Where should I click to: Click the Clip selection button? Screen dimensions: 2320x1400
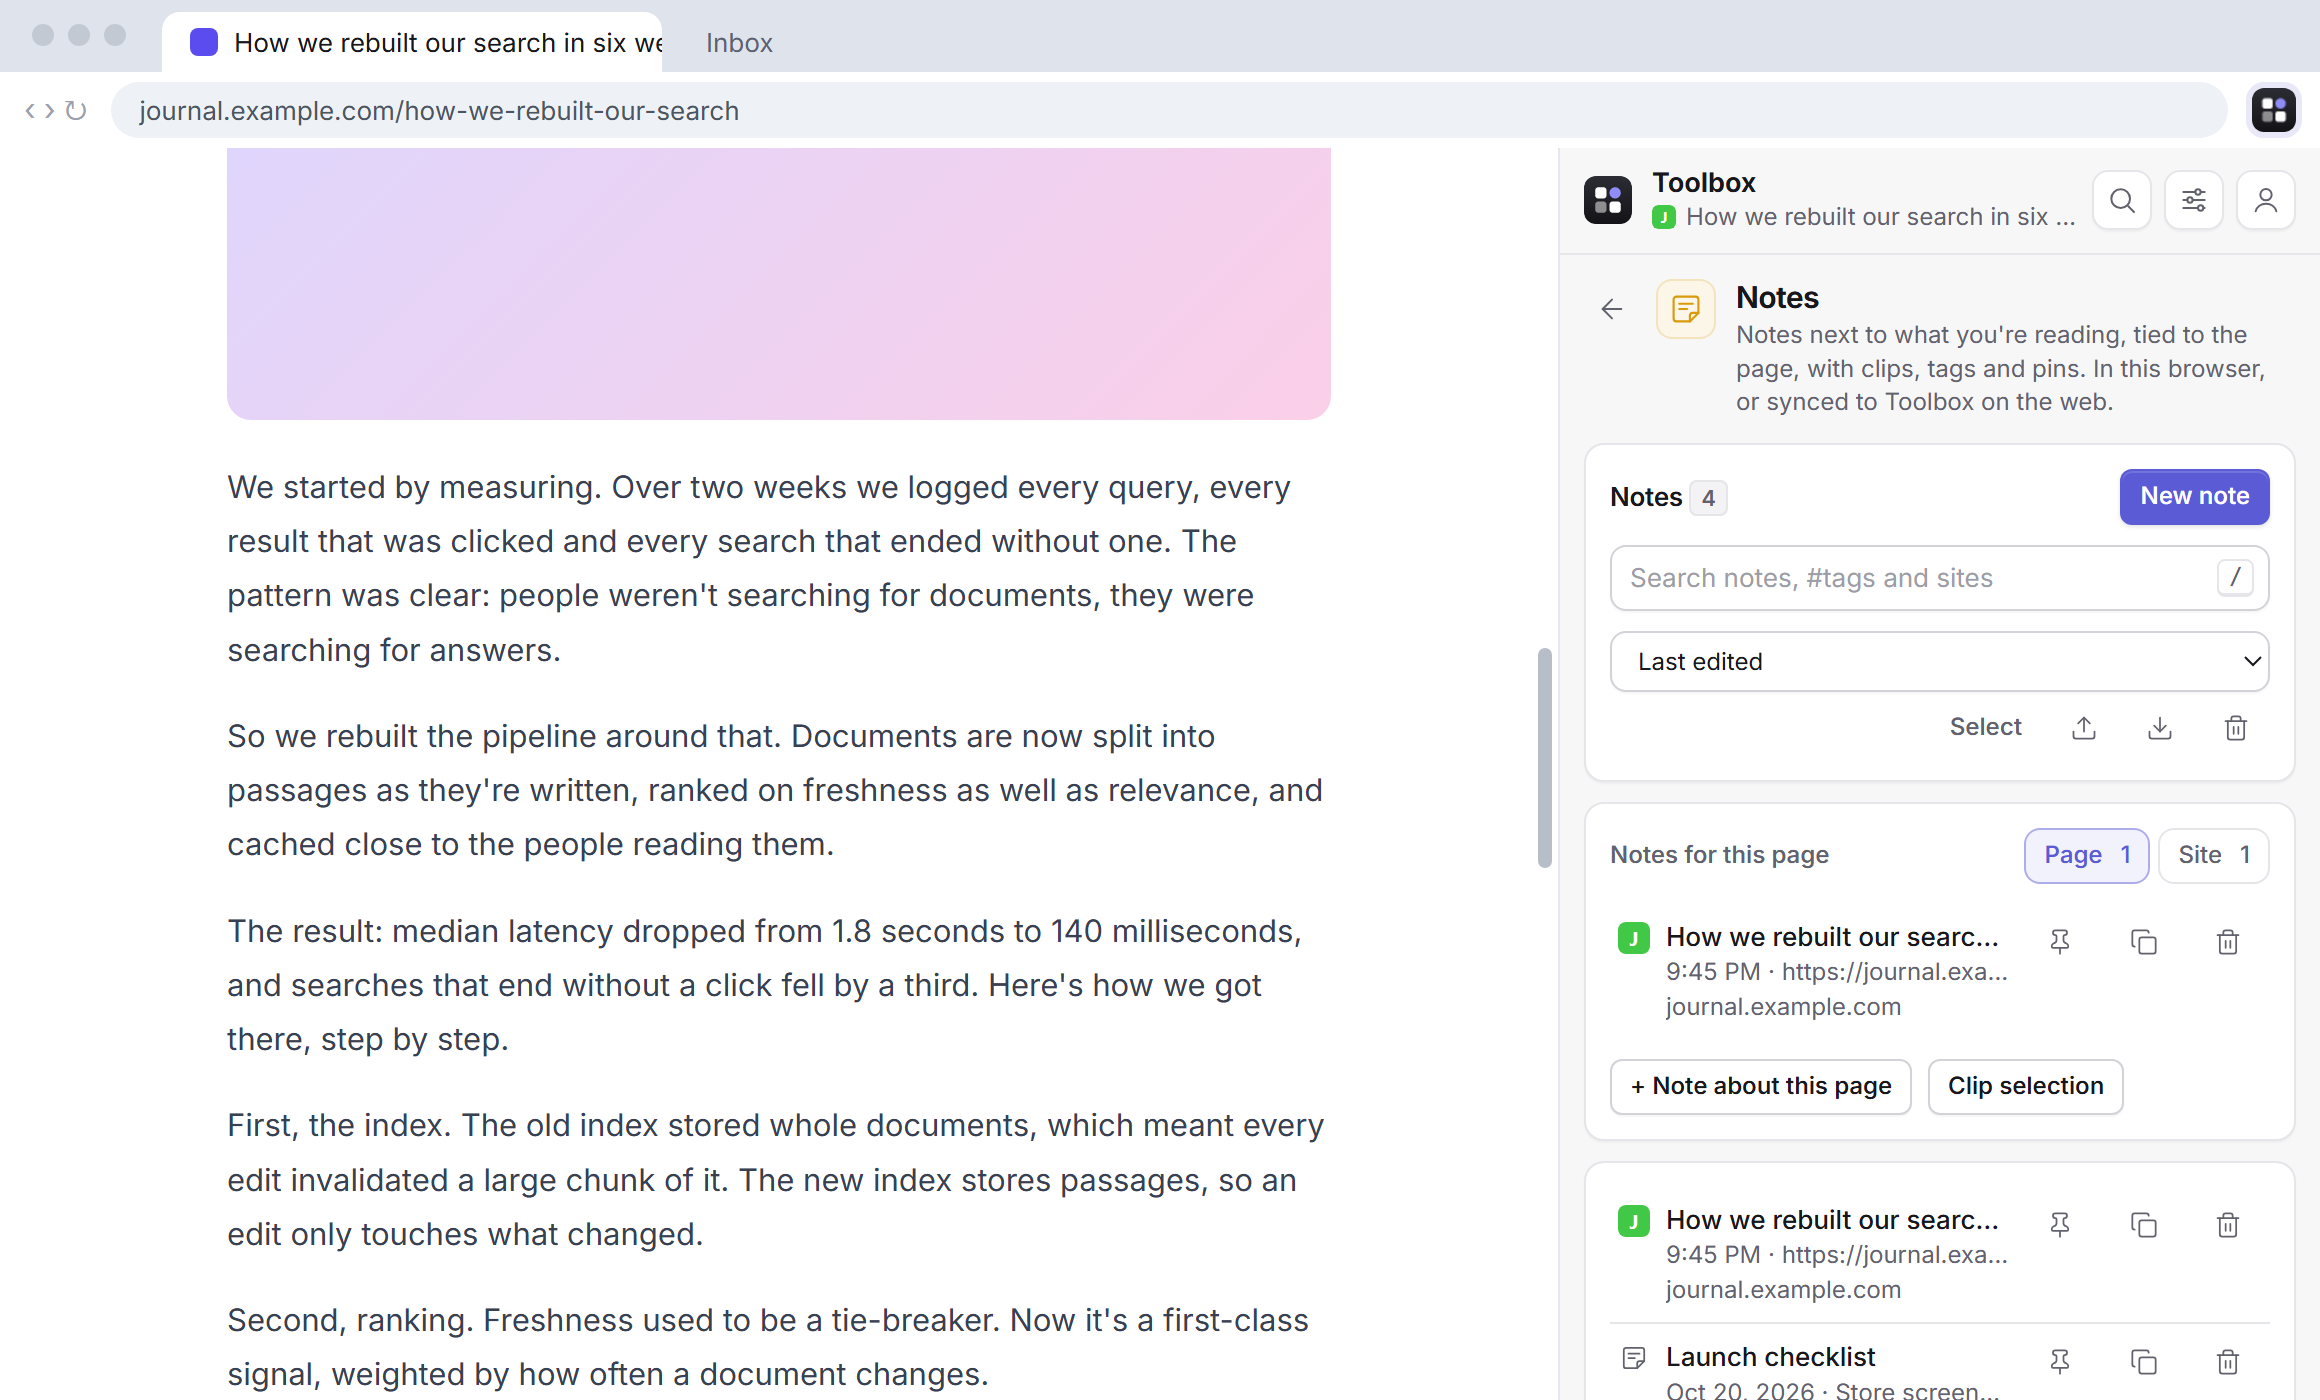pos(2025,1086)
